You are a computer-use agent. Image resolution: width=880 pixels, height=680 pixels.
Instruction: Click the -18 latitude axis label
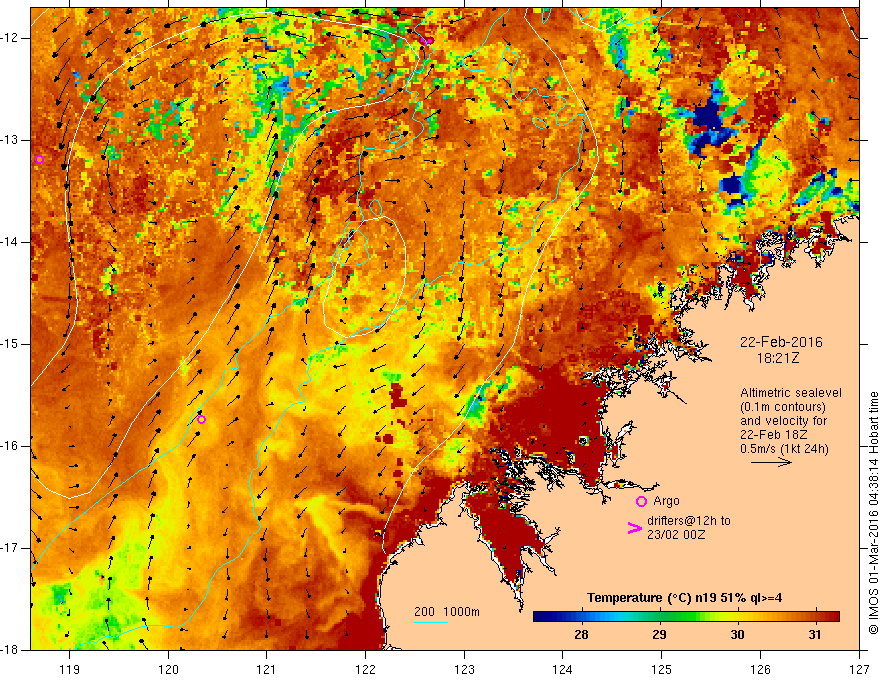click(x=11, y=650)
